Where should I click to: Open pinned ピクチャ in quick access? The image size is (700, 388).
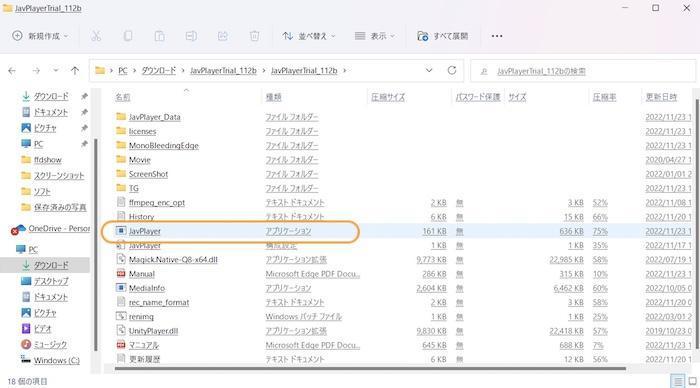(x=45, y=128)
